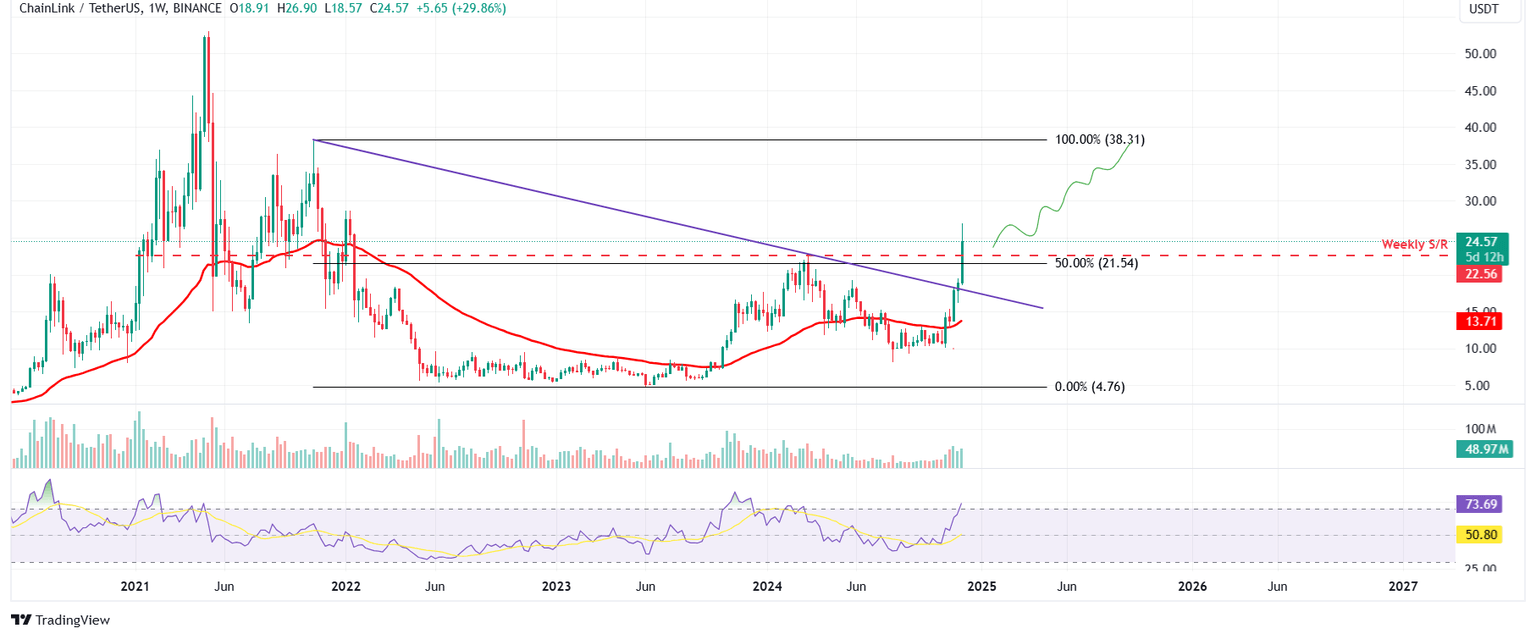Click the +5.65 (+29.86%) change value

(460, 8)
